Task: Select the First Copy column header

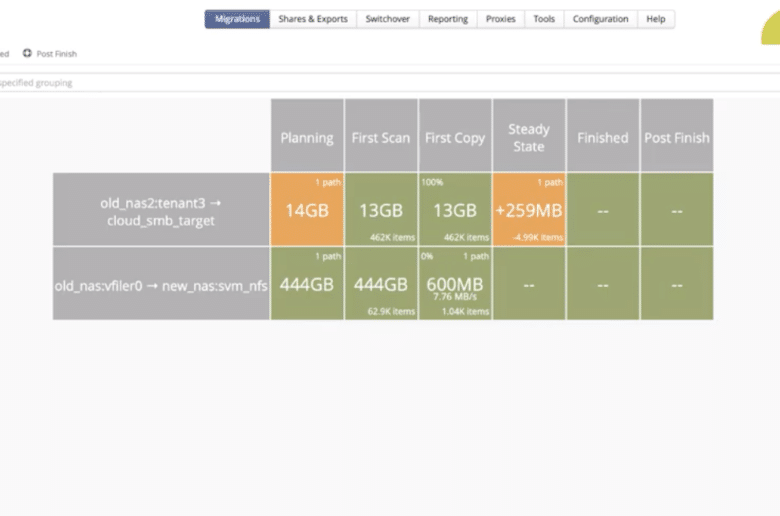Action: pos(455,135)
